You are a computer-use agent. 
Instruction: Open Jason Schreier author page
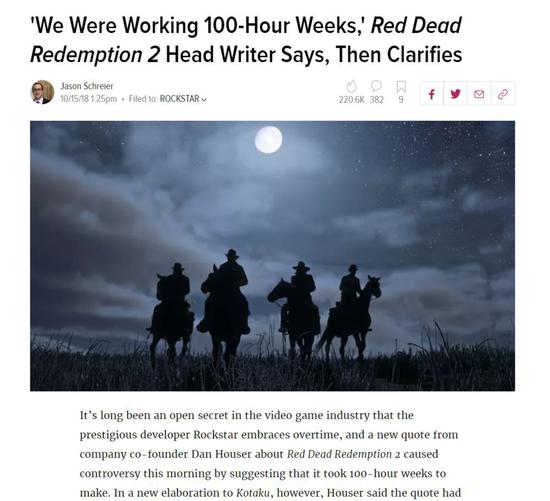[87, 86]
